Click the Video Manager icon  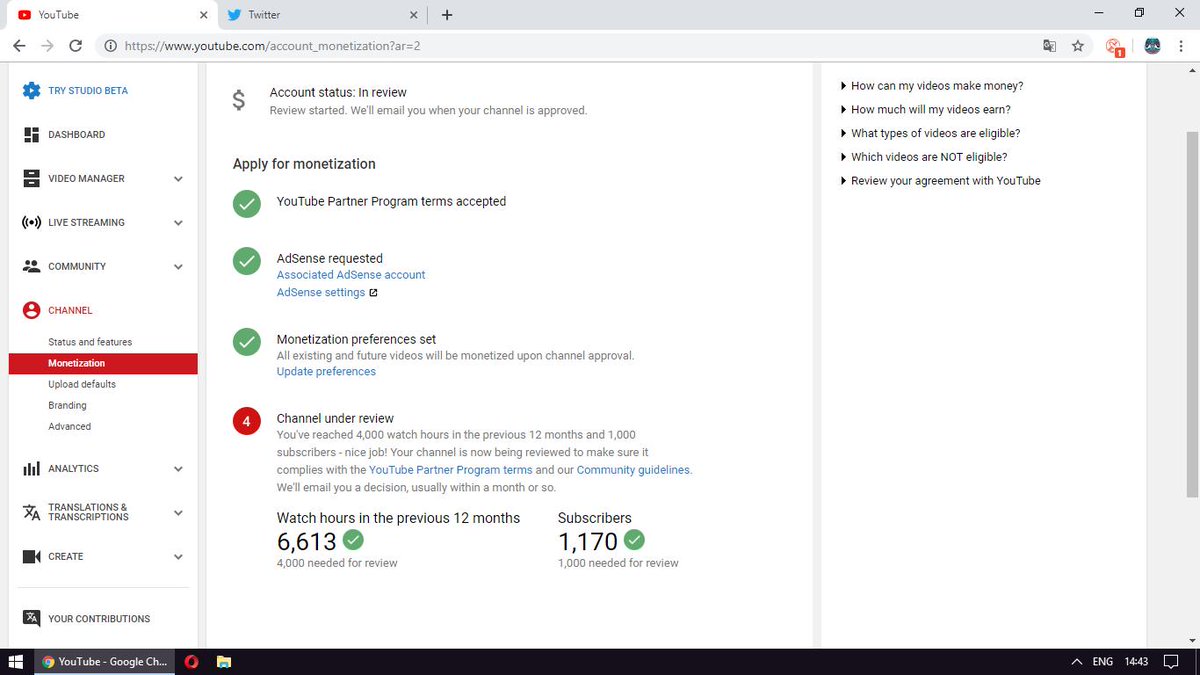[x=31, y=178]
